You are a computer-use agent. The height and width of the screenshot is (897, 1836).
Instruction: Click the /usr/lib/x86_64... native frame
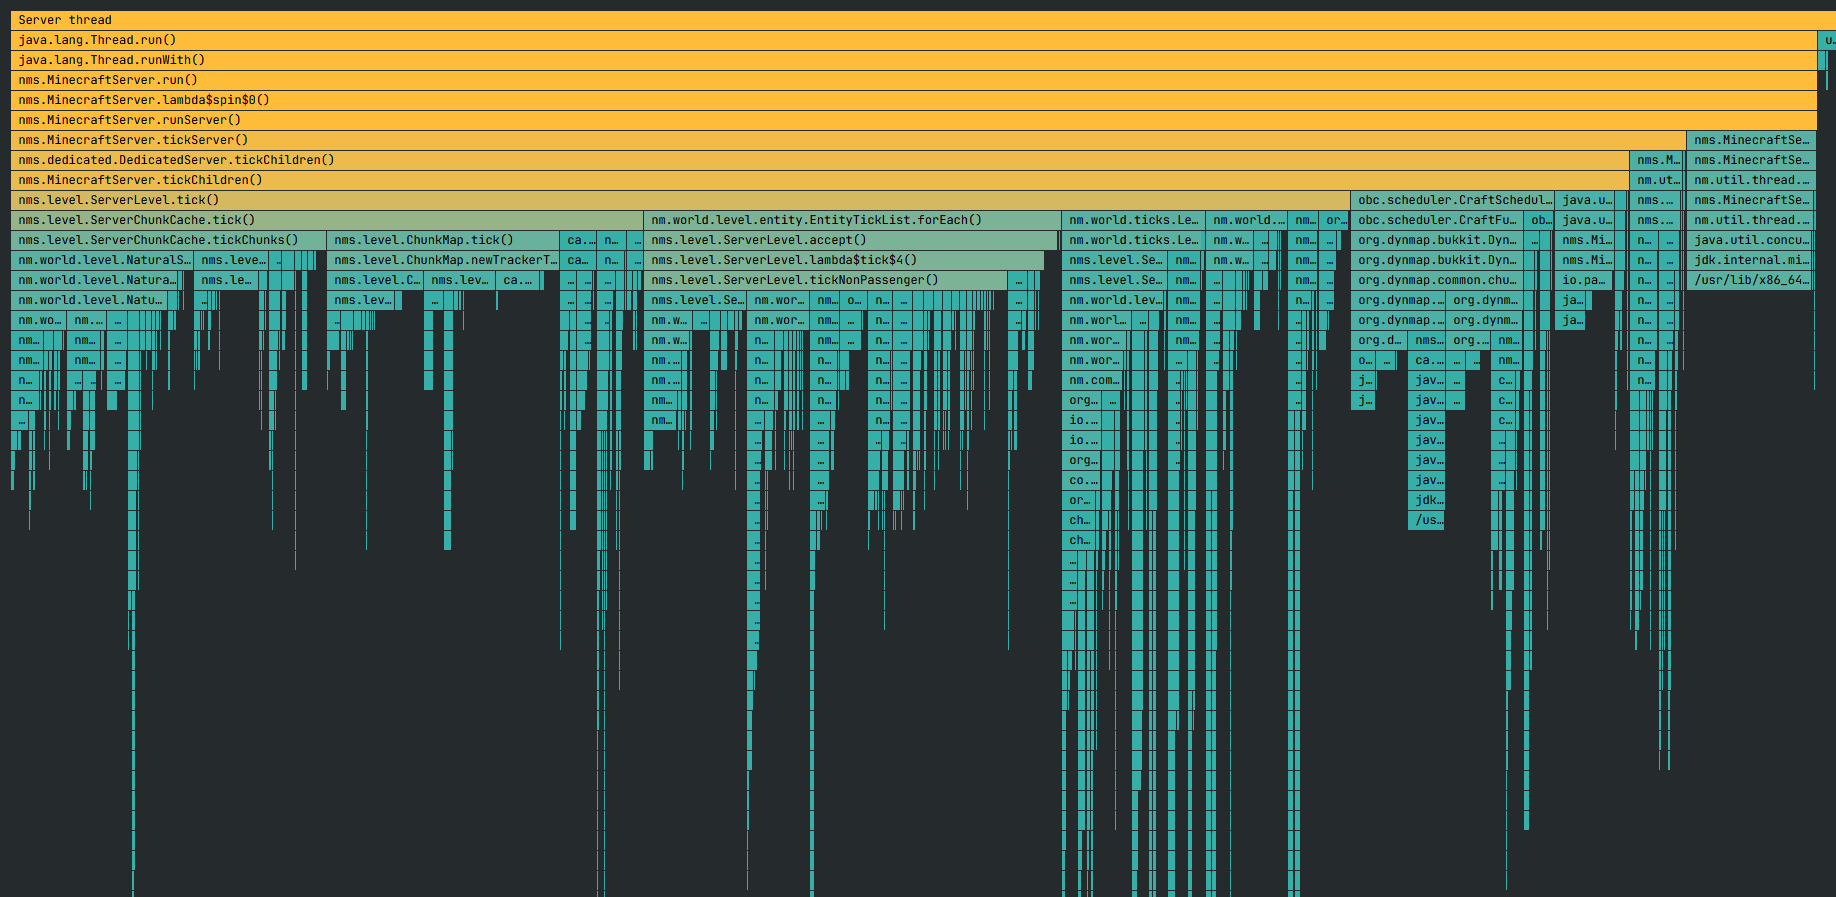[1749, 280]
